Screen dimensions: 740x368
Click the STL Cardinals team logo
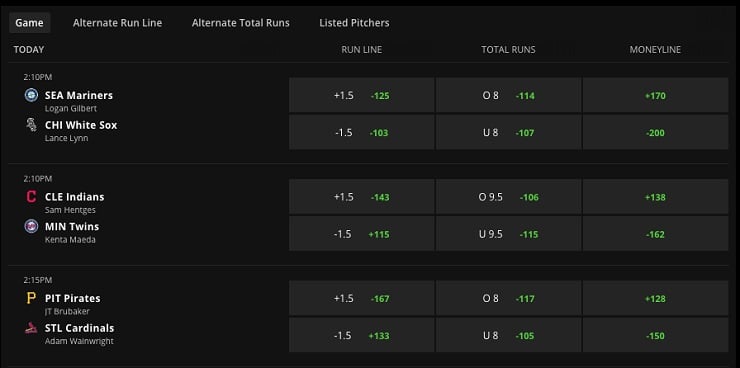pos(31,328)
